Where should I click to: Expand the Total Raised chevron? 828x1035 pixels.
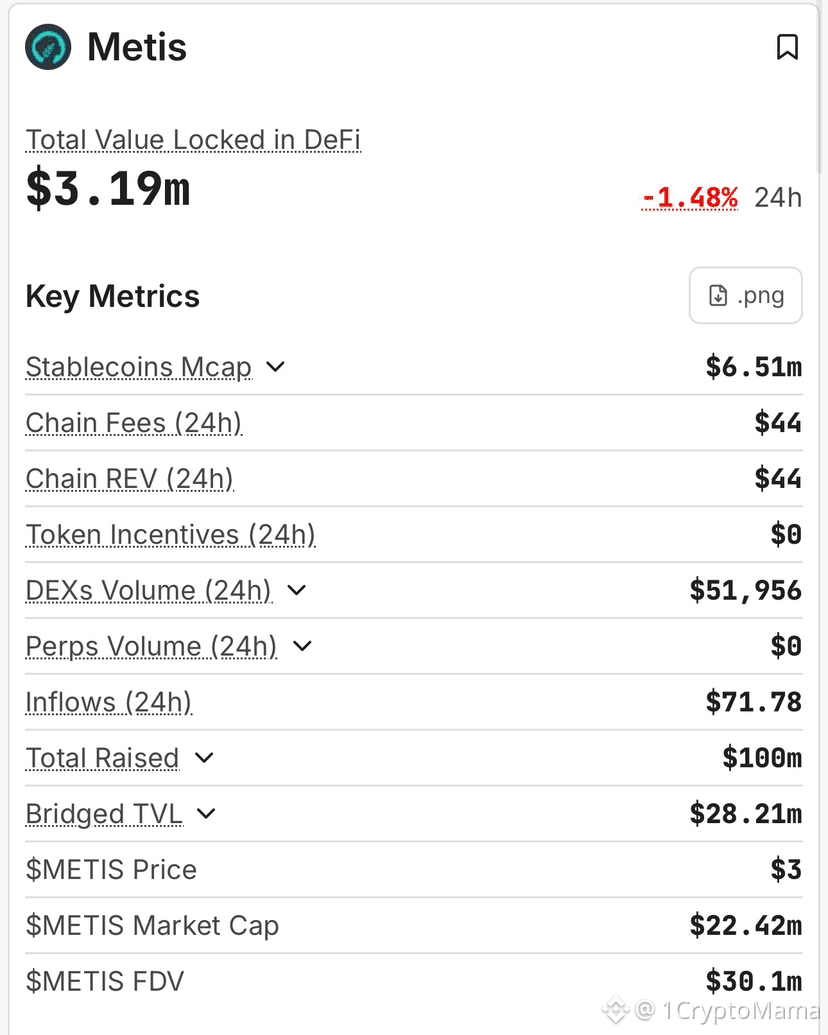205,758
